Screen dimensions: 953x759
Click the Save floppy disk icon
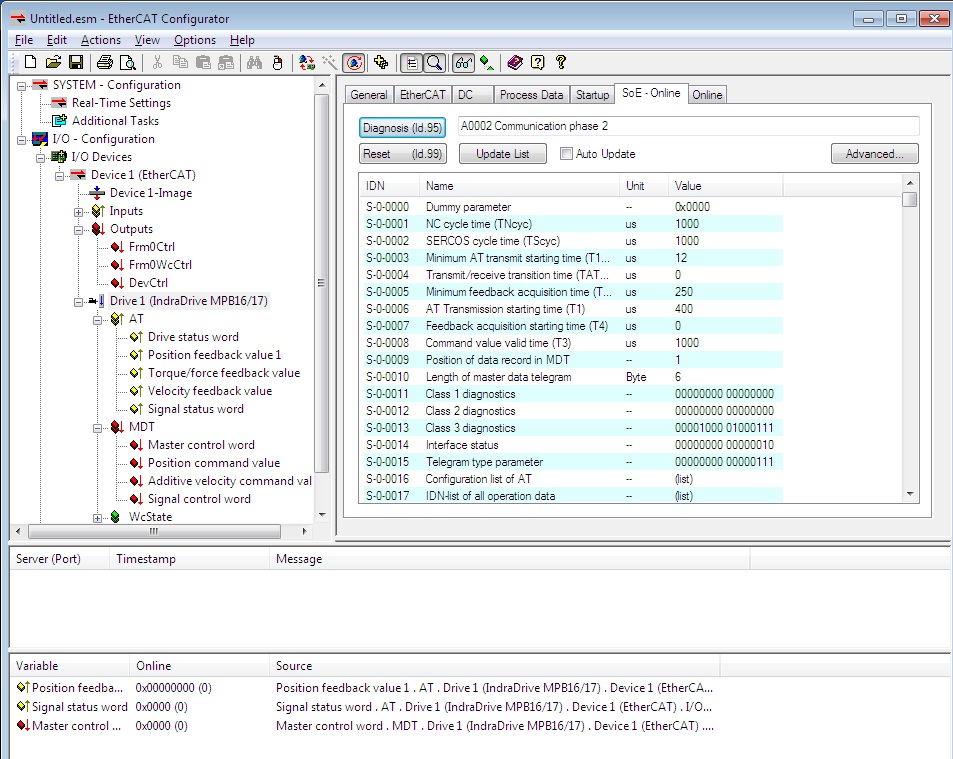pyautogui.click(x=75, y=63)
